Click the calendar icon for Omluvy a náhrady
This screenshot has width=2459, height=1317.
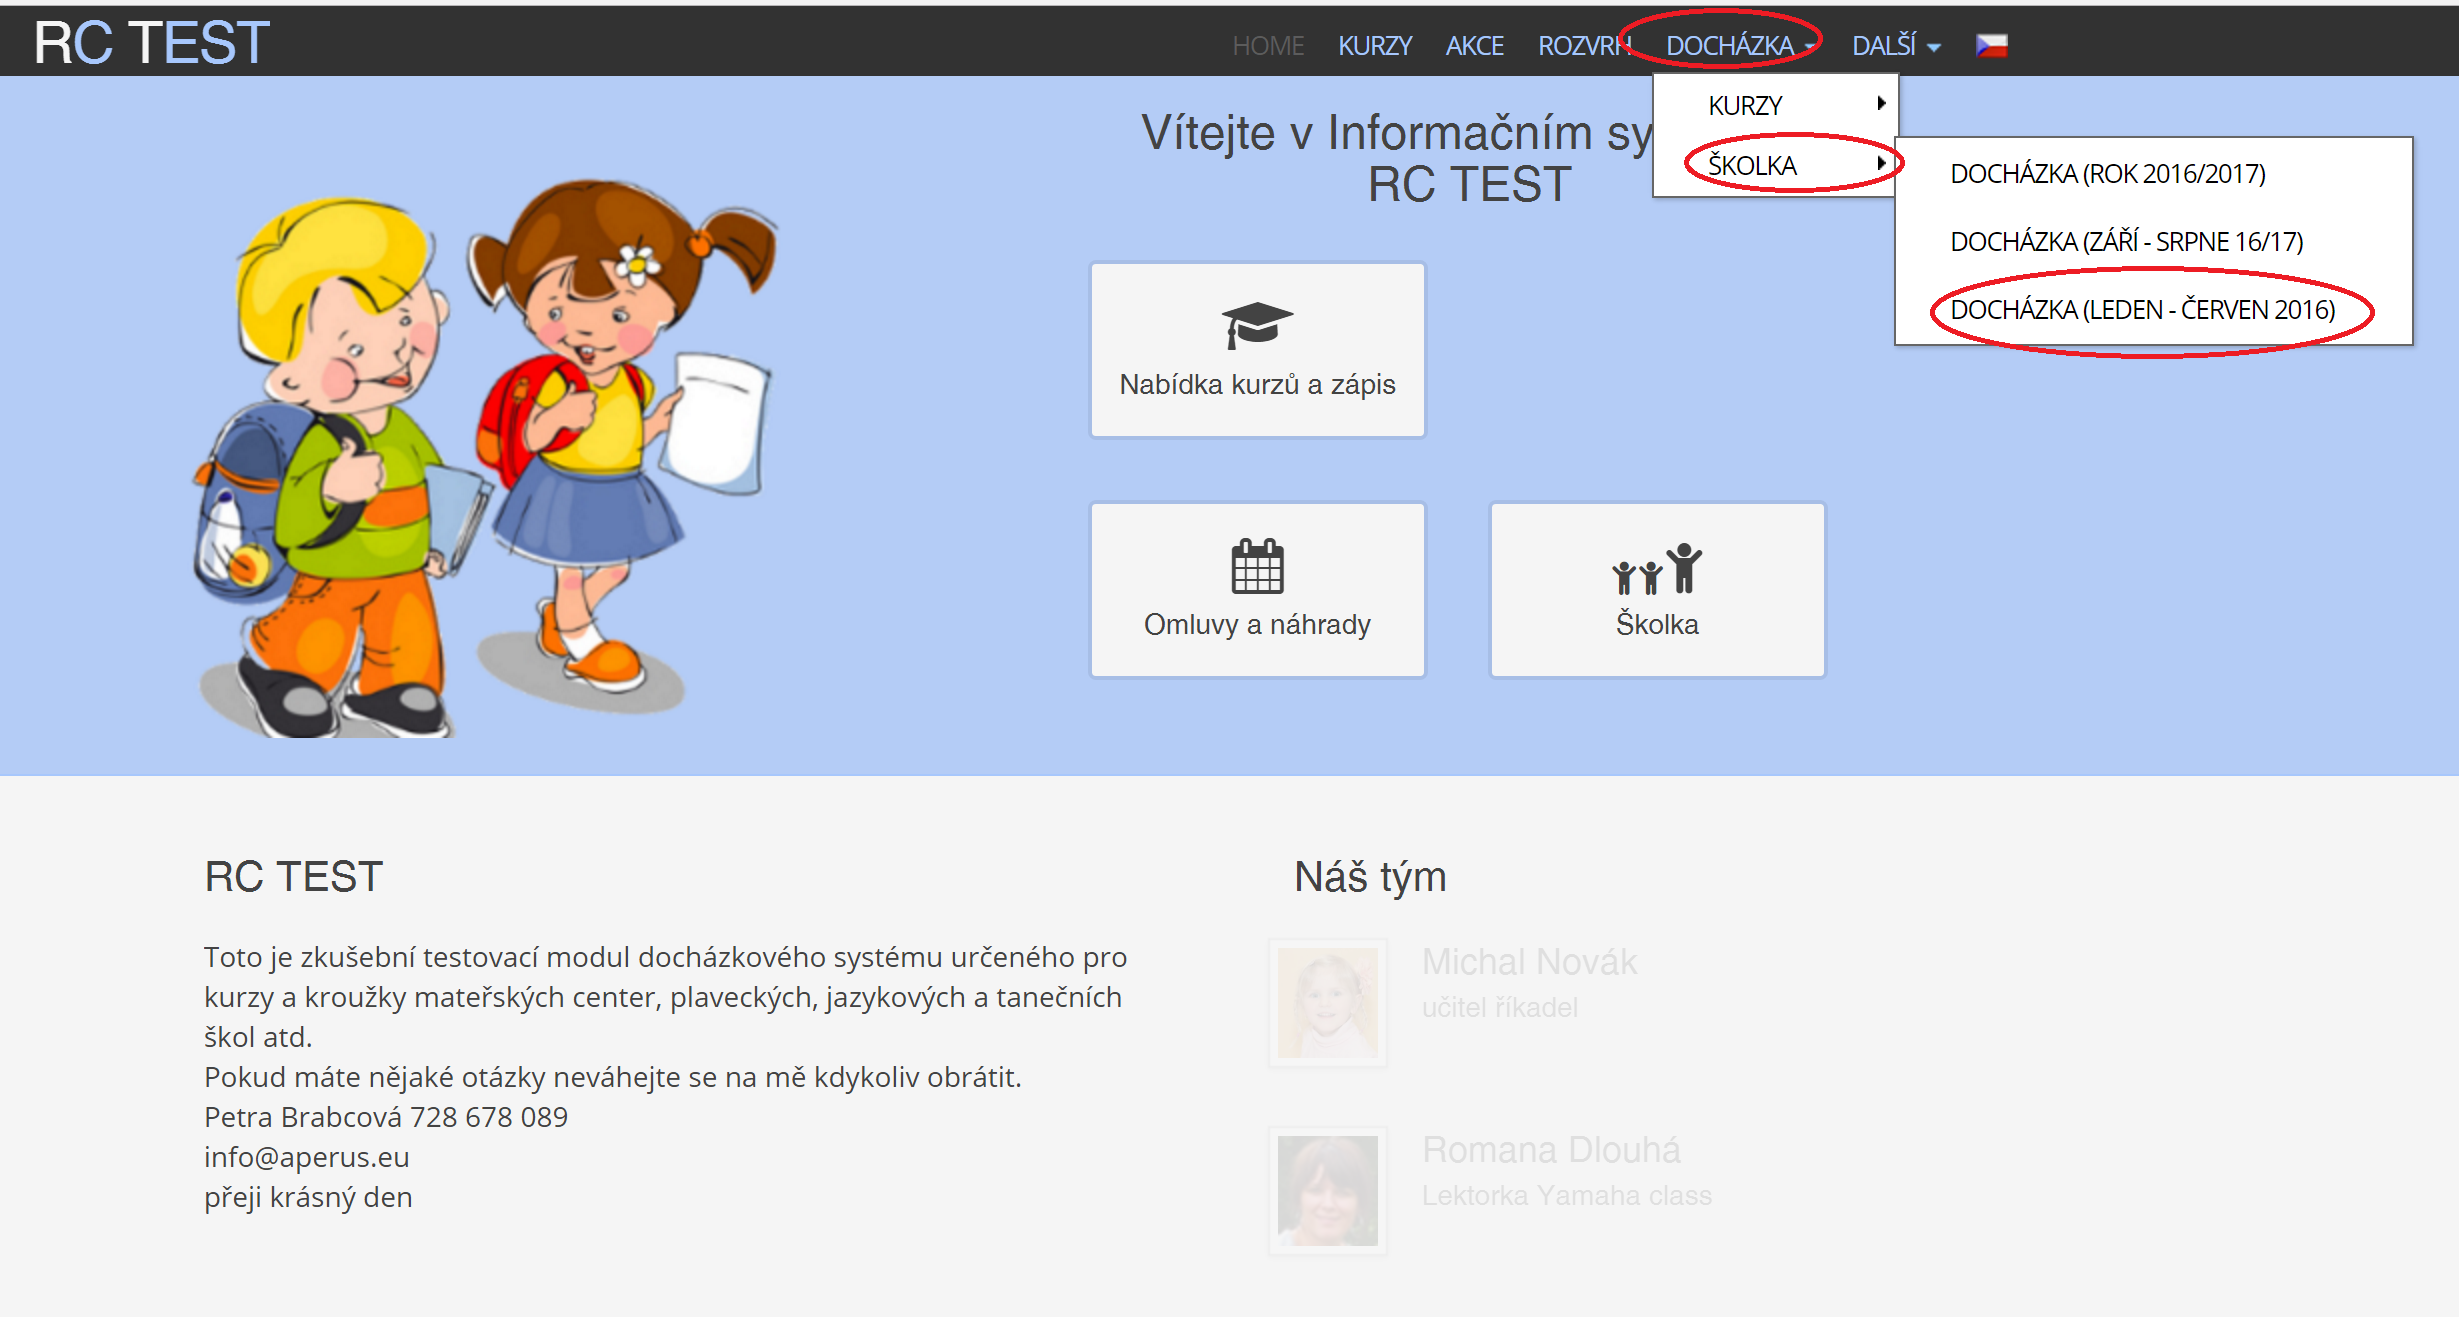(x=1257, y=566)
